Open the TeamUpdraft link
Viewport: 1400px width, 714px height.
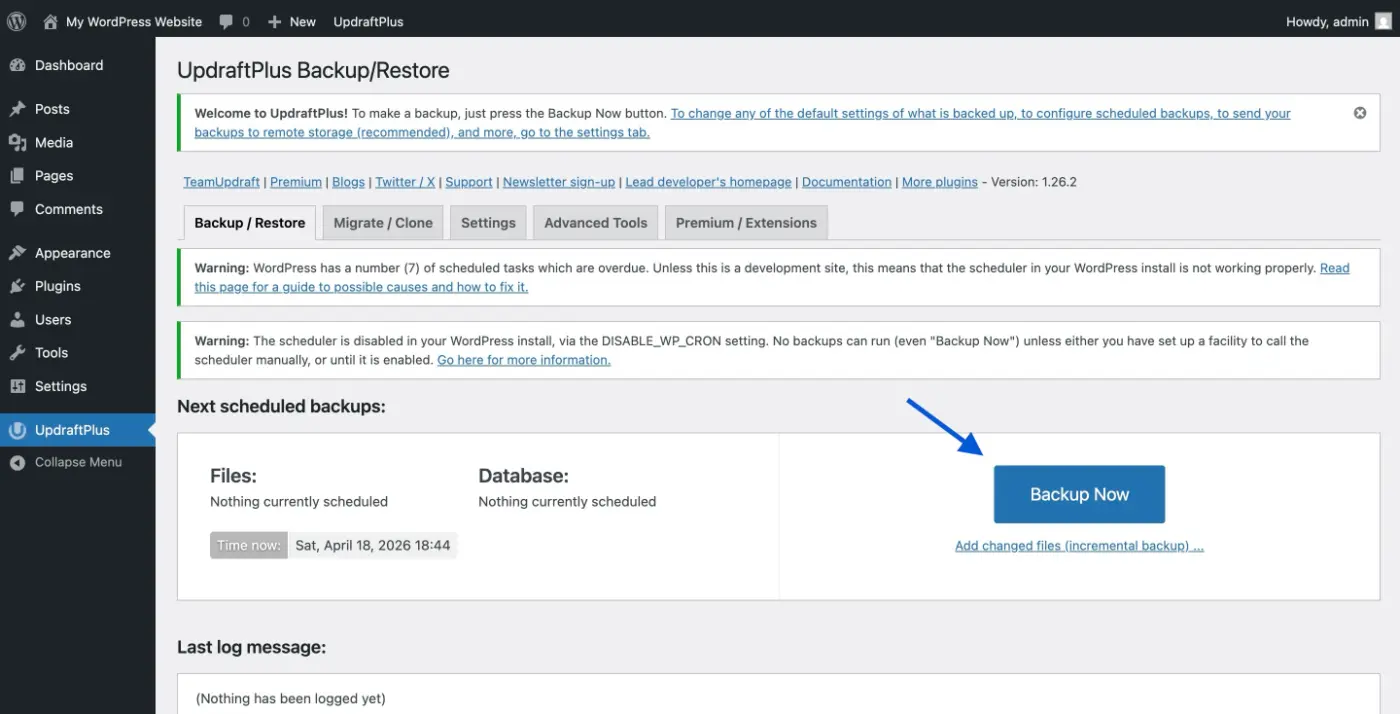point(222,182)
